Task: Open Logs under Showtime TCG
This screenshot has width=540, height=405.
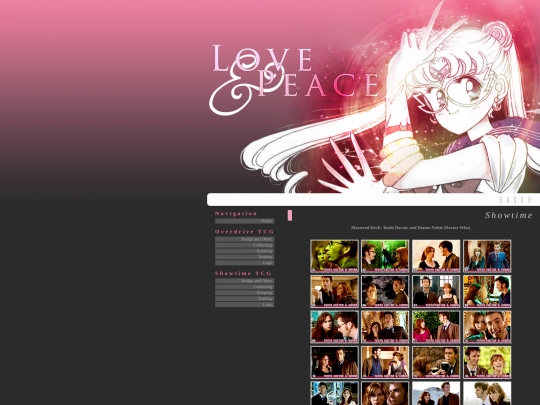Action: [245, 304]
